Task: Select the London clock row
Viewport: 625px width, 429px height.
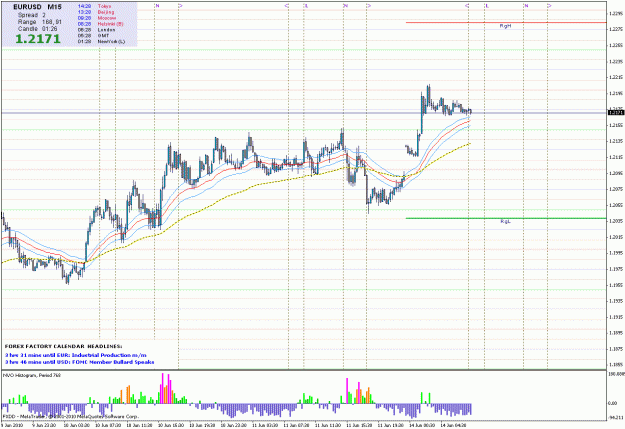Action: tap(96, 30)
